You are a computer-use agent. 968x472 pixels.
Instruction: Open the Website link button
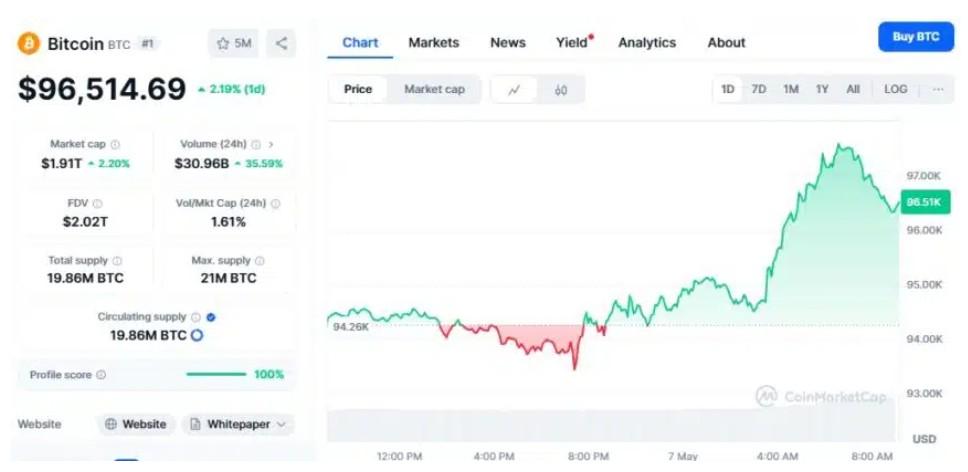[136, 424]
